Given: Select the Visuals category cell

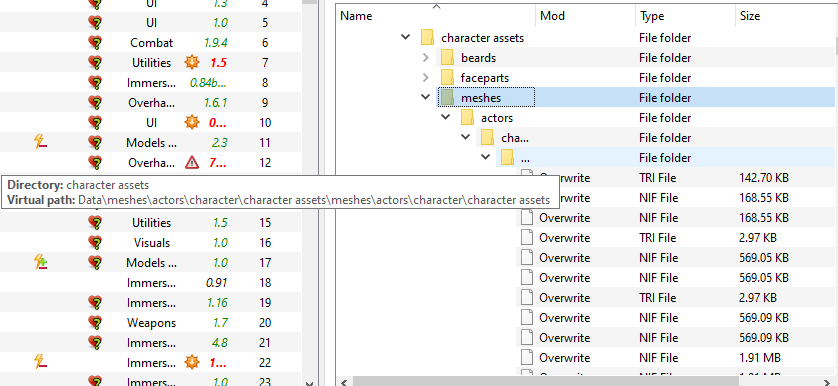Looking at the screenshot, I should [x=152, y=243].
